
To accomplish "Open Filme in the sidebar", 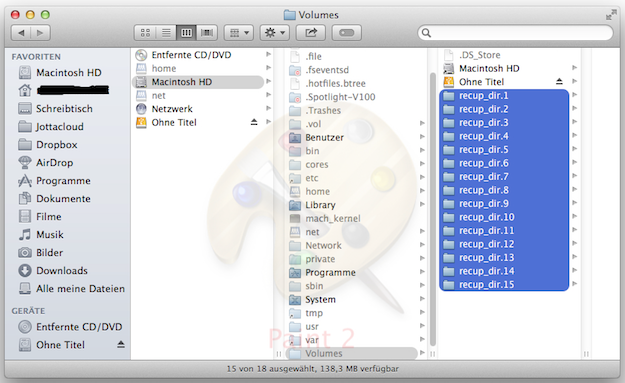I will click(x=40, y=216).
